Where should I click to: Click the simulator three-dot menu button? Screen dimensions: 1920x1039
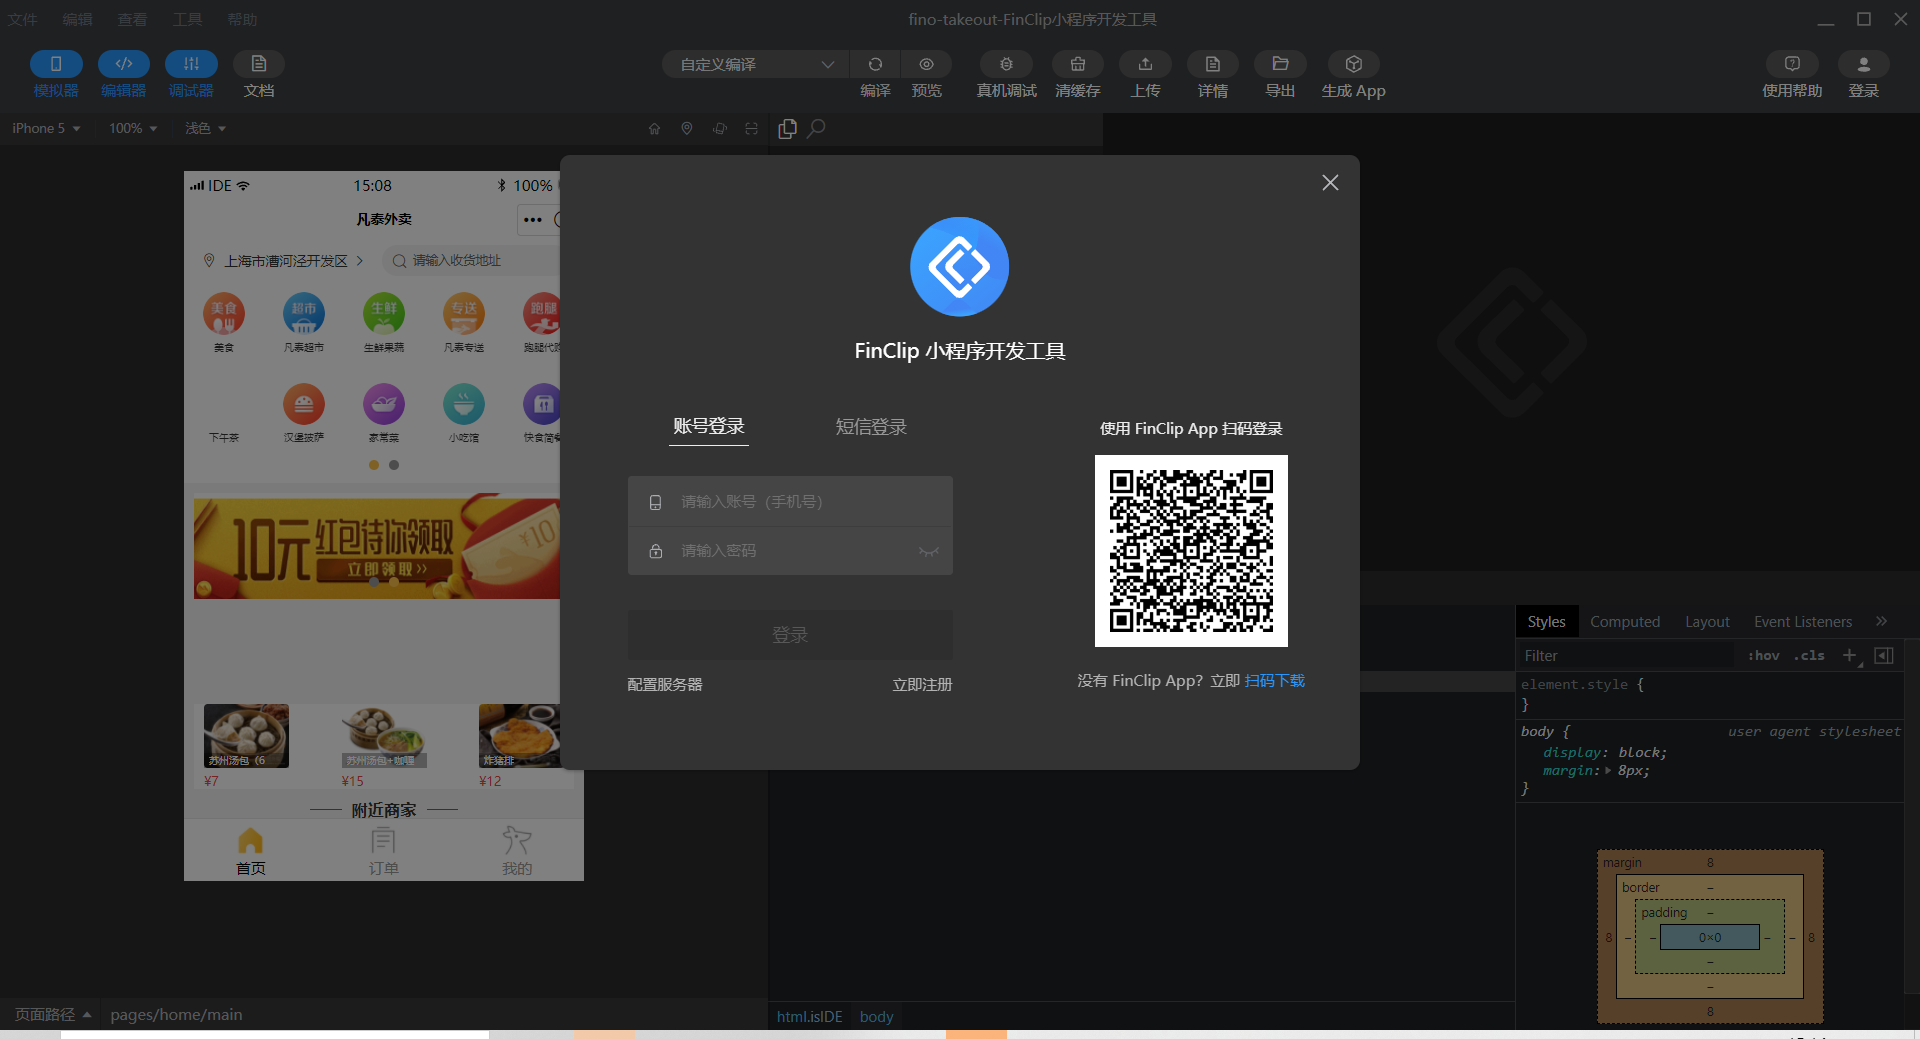(533, 220)
